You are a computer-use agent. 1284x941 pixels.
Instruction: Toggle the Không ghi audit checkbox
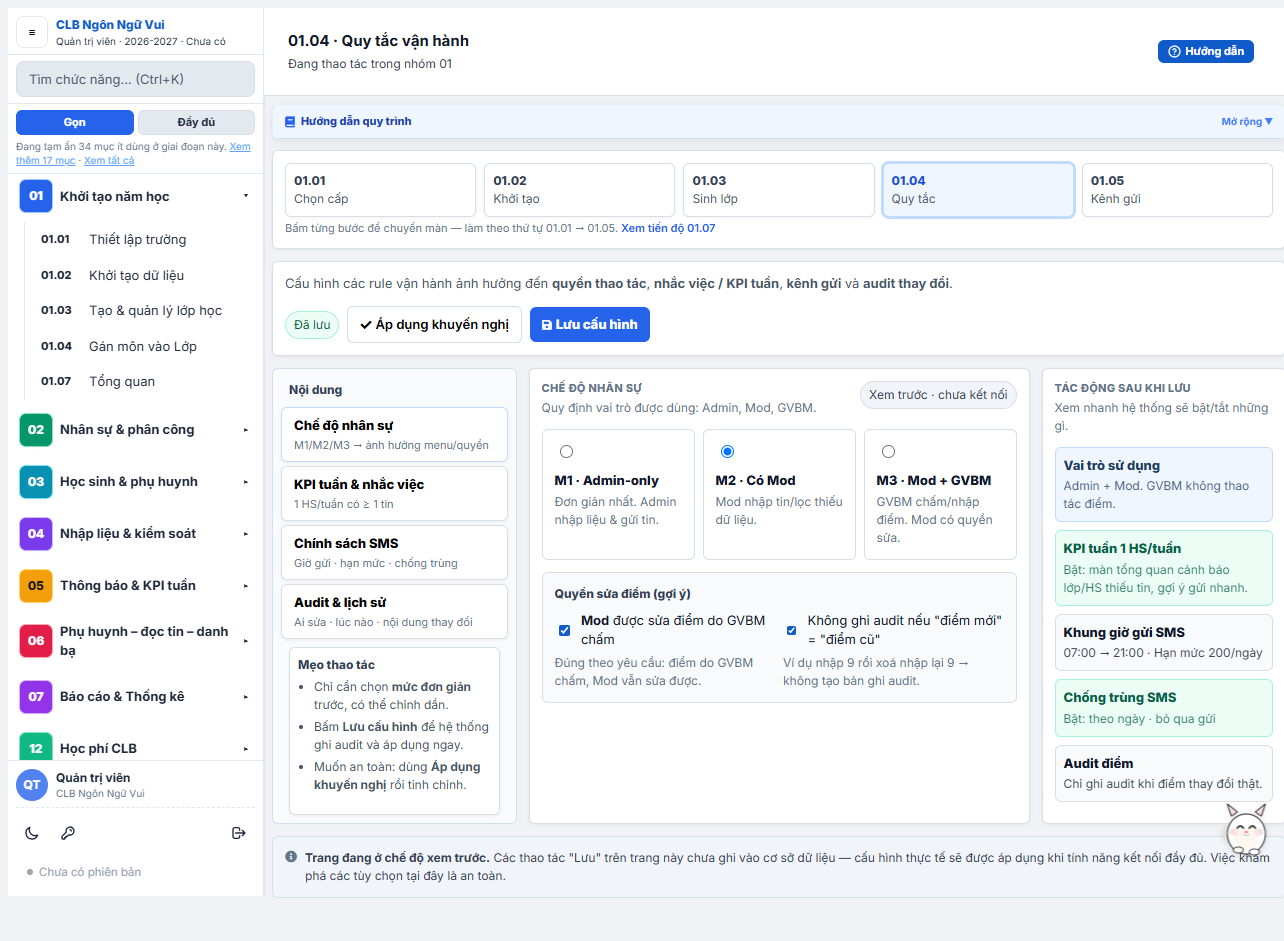(x=792, y=630)
